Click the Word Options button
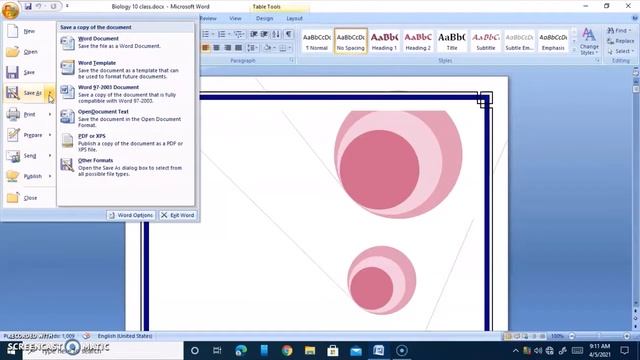Screen dimensions: 640x360 pos(131,215)
